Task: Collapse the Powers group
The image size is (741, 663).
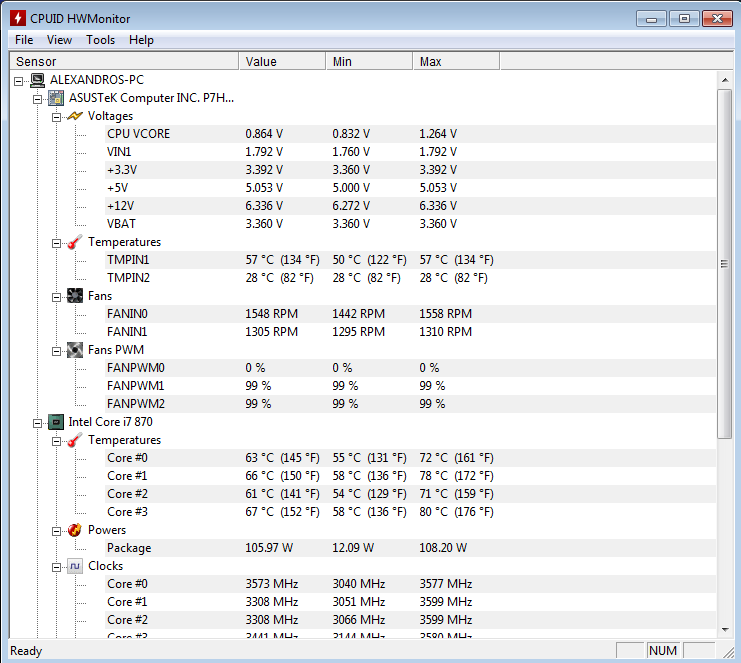Action: click(x=56, y=531)
